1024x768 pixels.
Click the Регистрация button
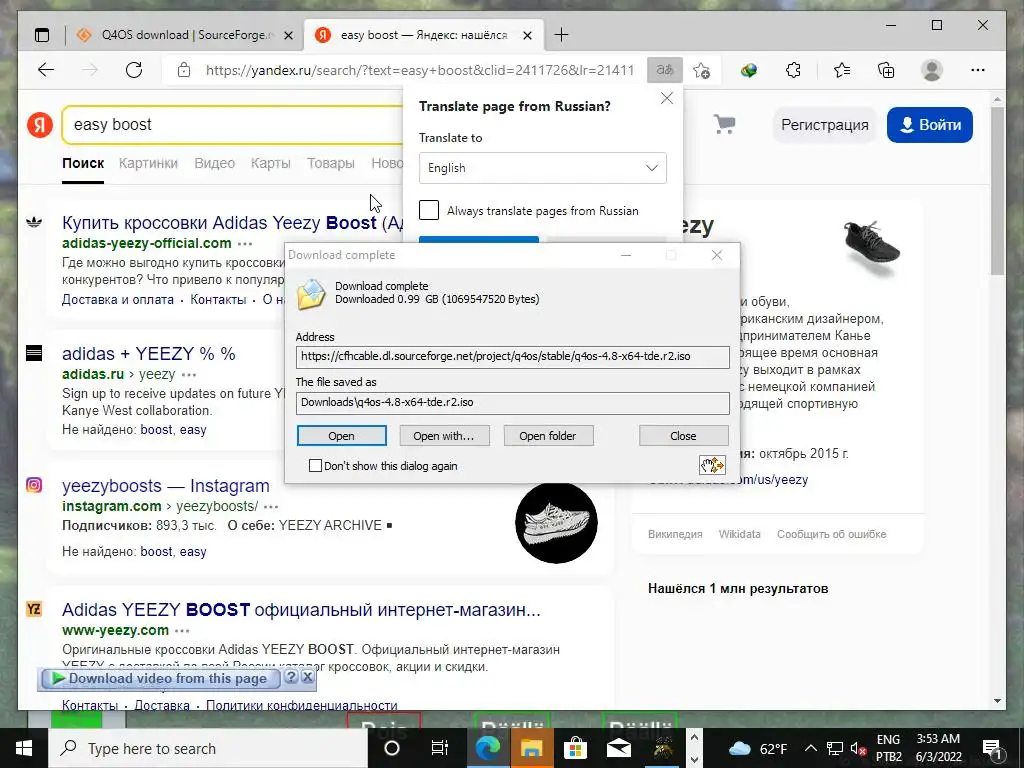click(825, 125)
